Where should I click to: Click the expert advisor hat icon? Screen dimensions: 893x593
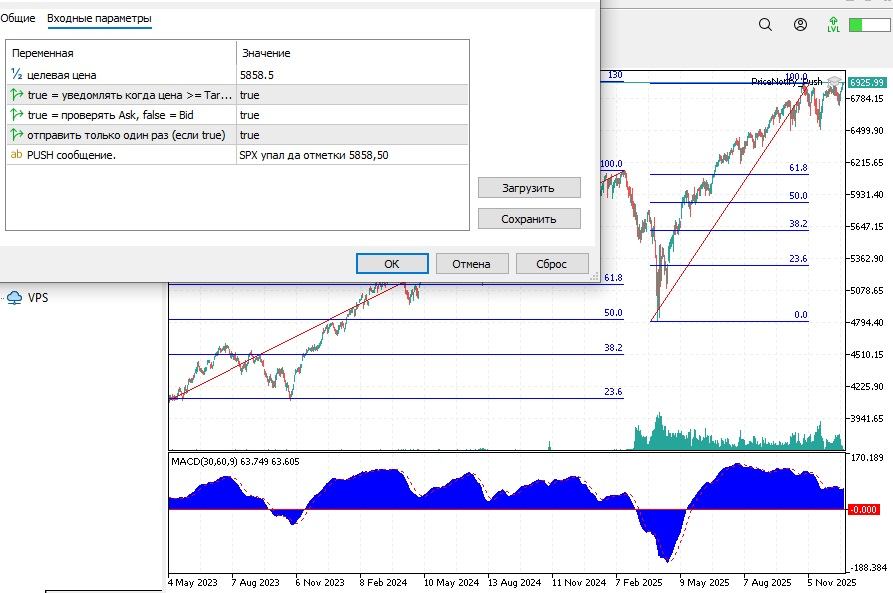835,81
